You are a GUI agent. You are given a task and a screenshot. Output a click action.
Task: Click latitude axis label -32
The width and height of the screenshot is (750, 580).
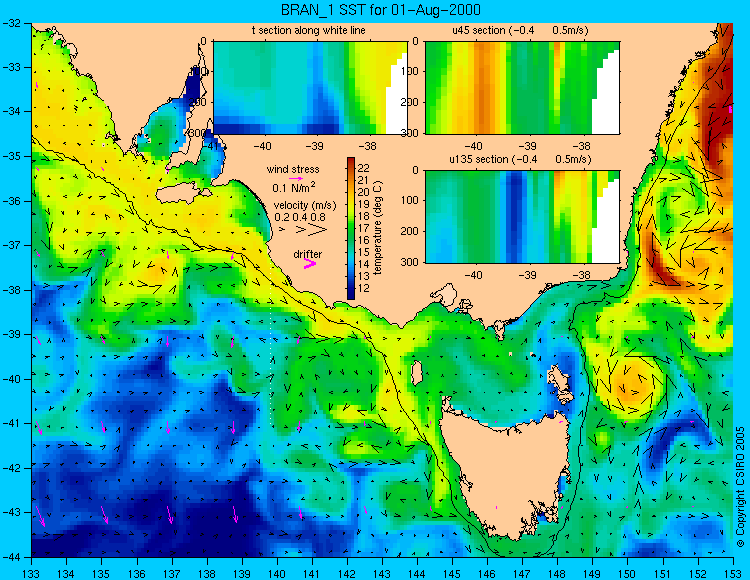12,22
